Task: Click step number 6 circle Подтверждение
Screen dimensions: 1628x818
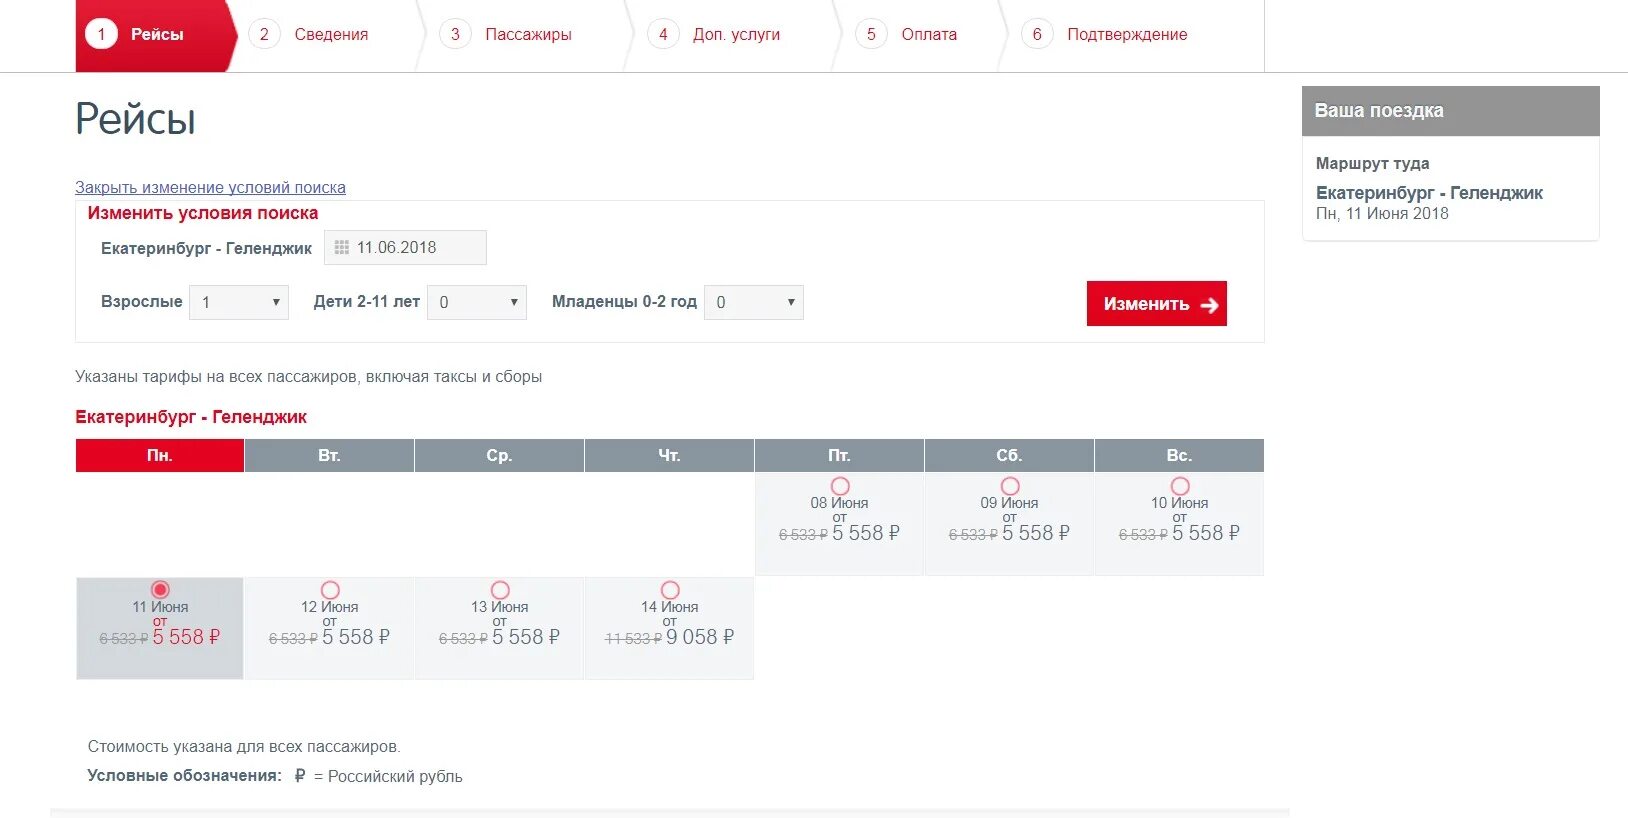Action: (1037, 34)
